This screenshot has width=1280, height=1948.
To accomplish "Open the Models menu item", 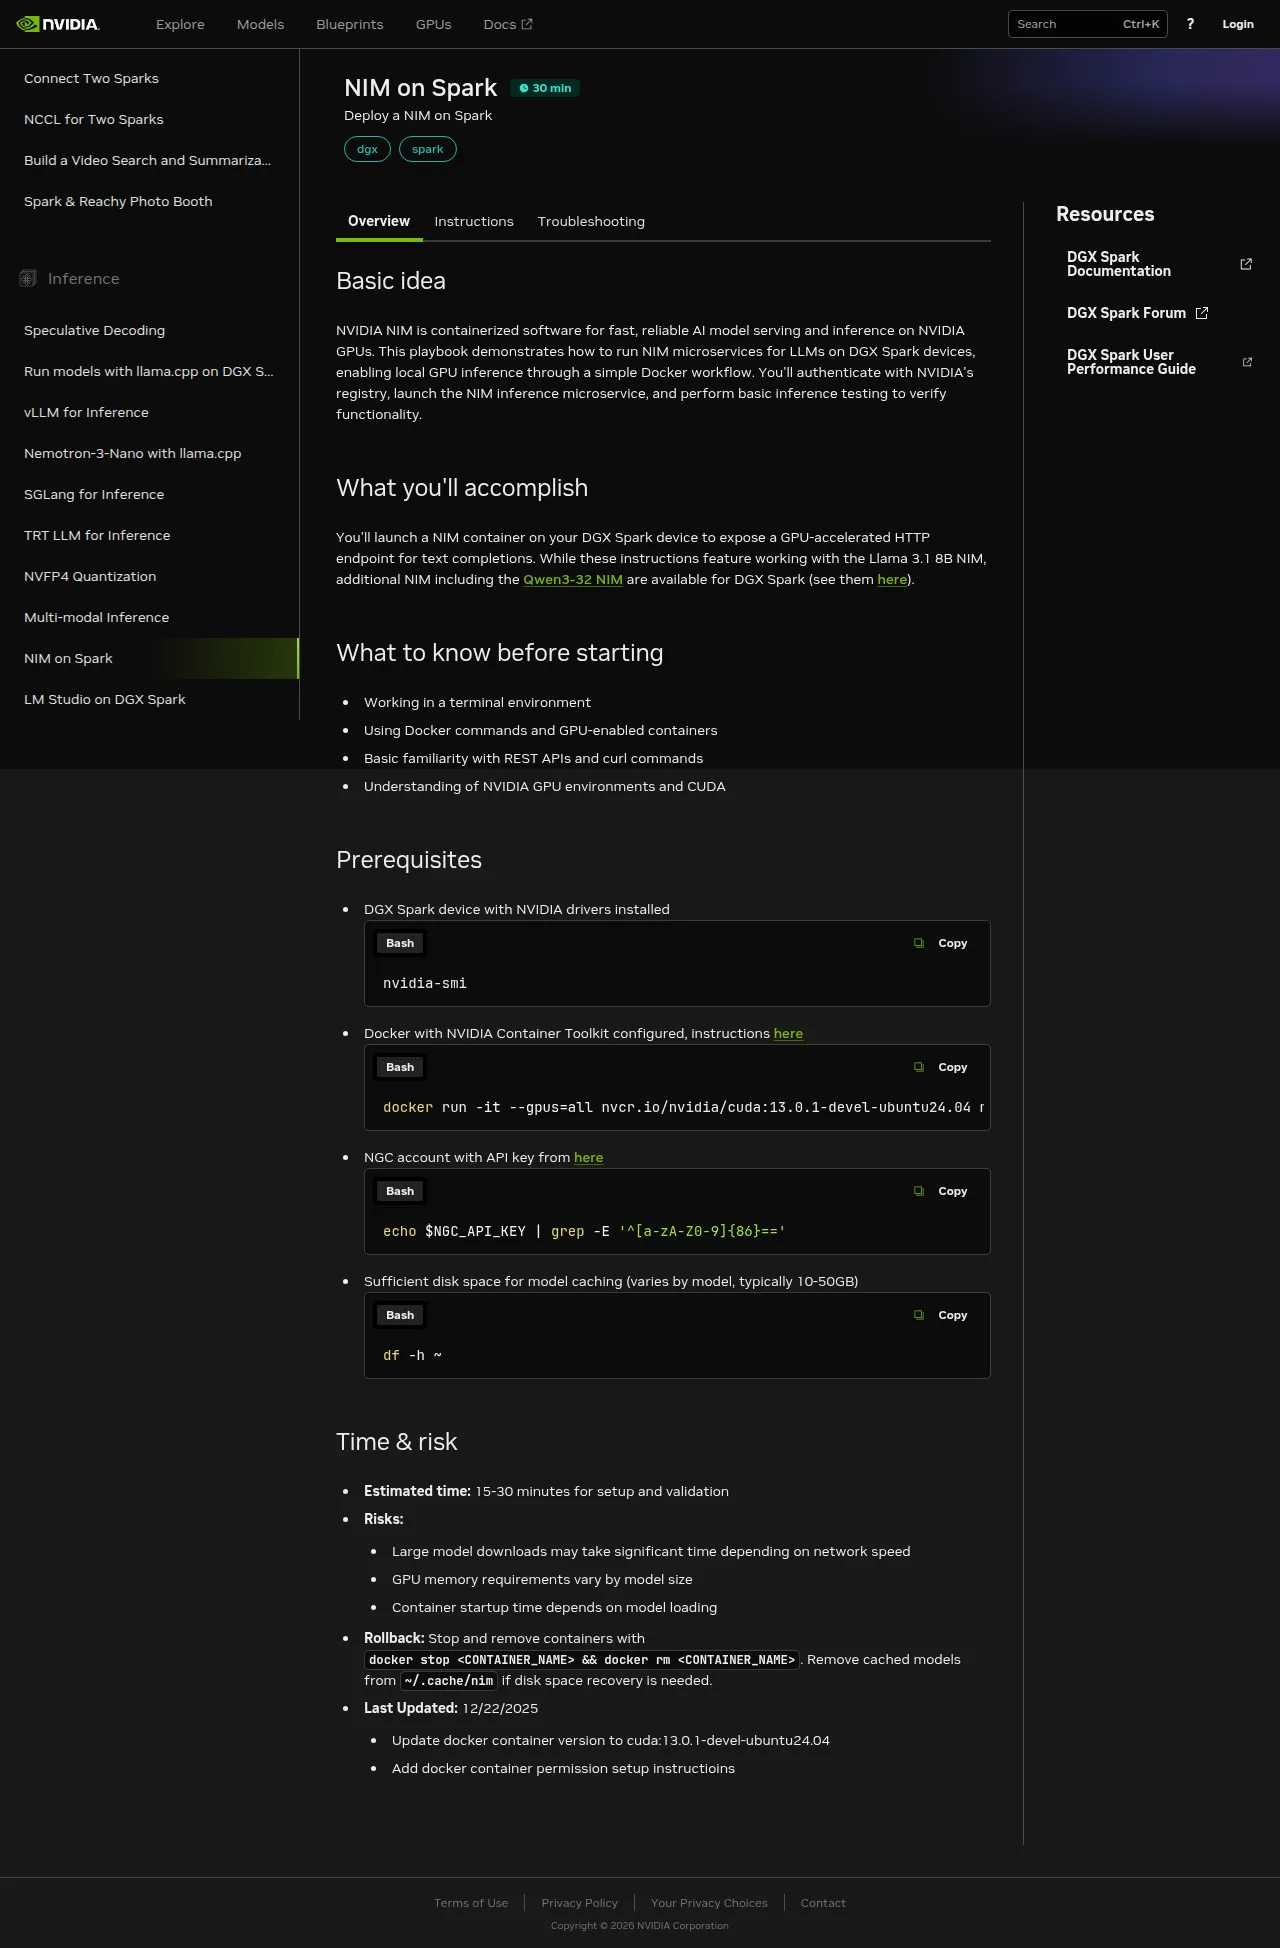I will pyautogui.click(x=260, y=24).
